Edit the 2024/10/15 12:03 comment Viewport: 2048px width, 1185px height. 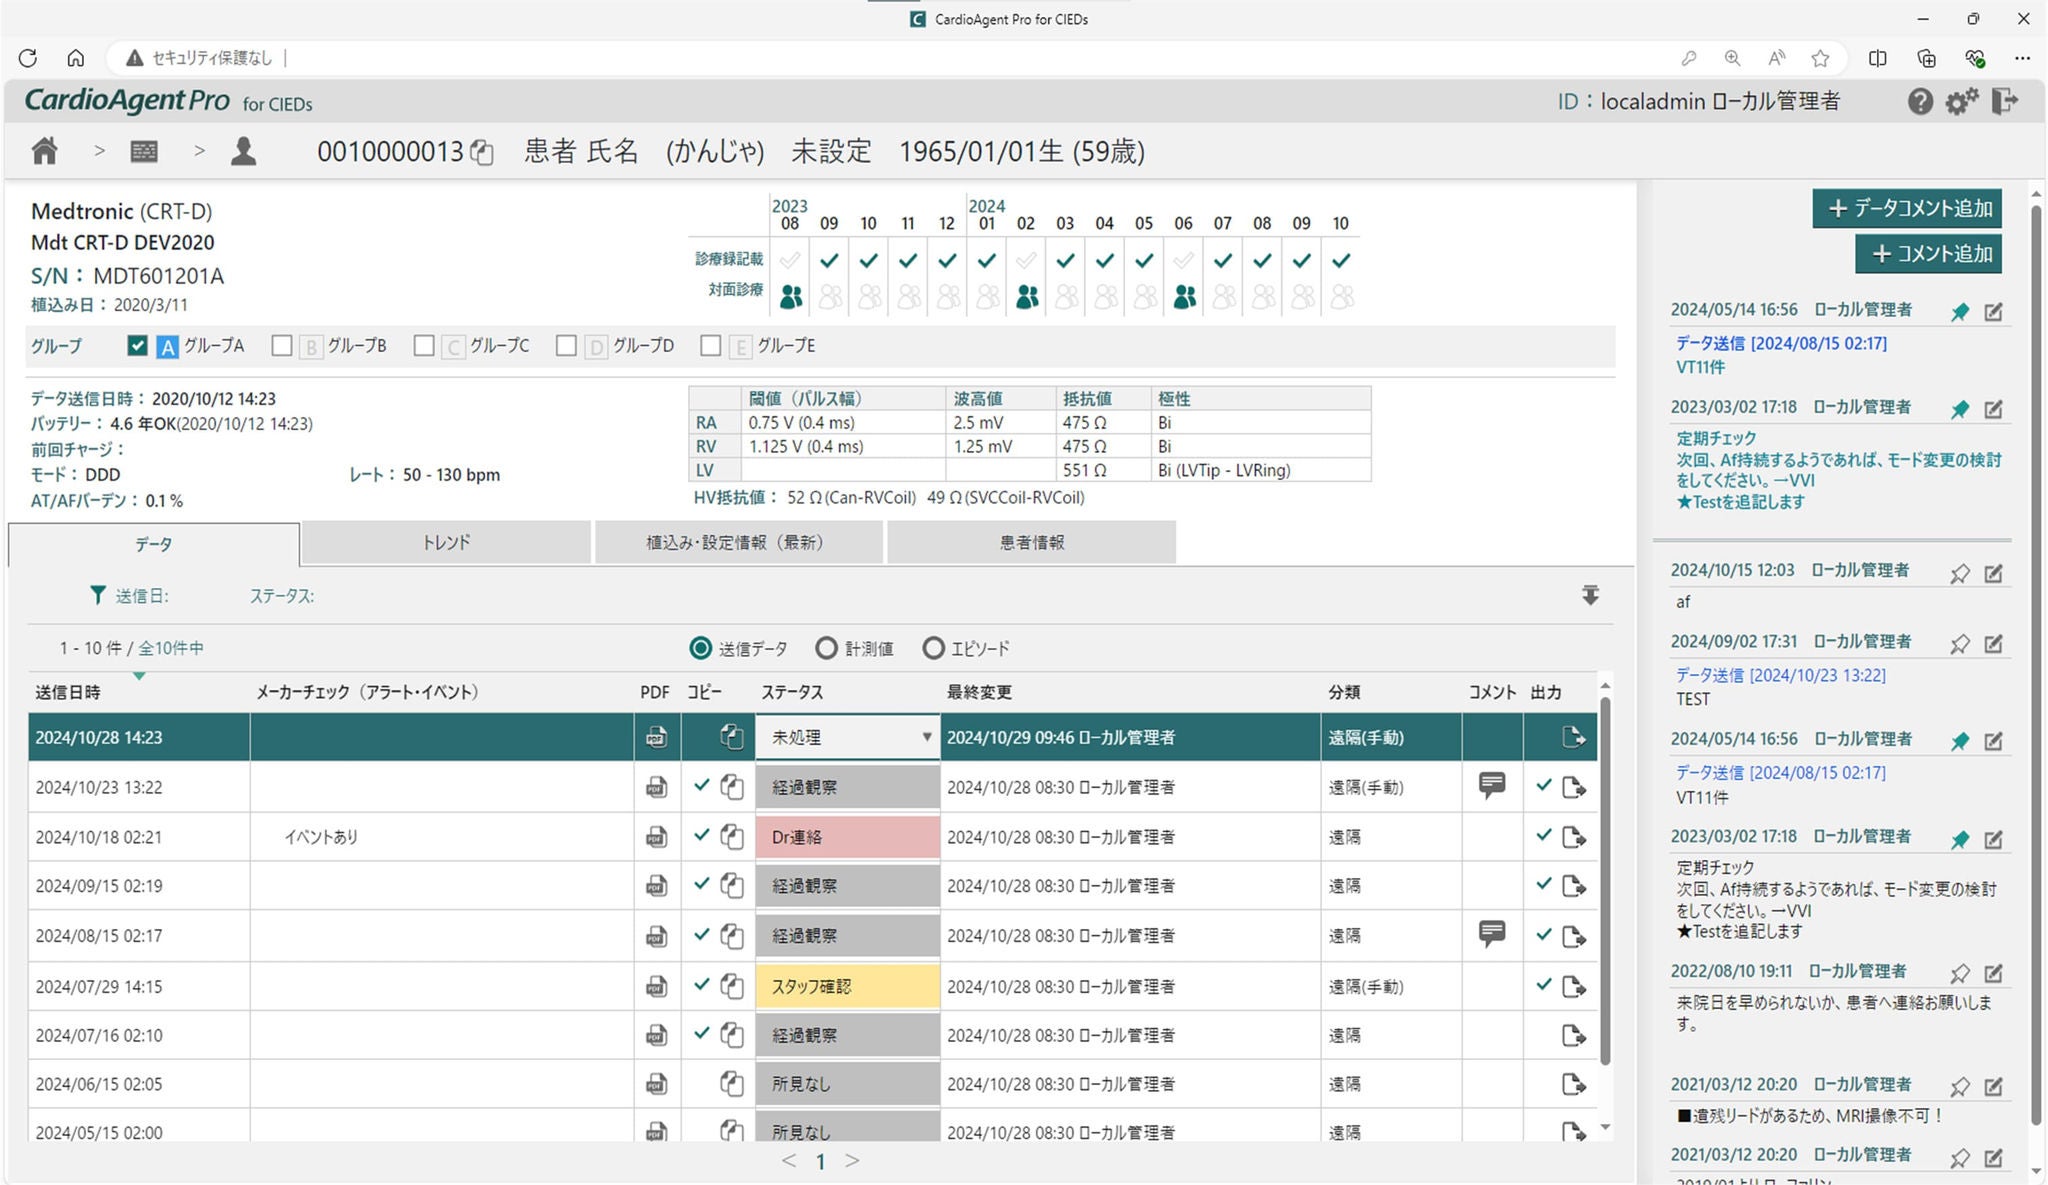pos(1993,573)
